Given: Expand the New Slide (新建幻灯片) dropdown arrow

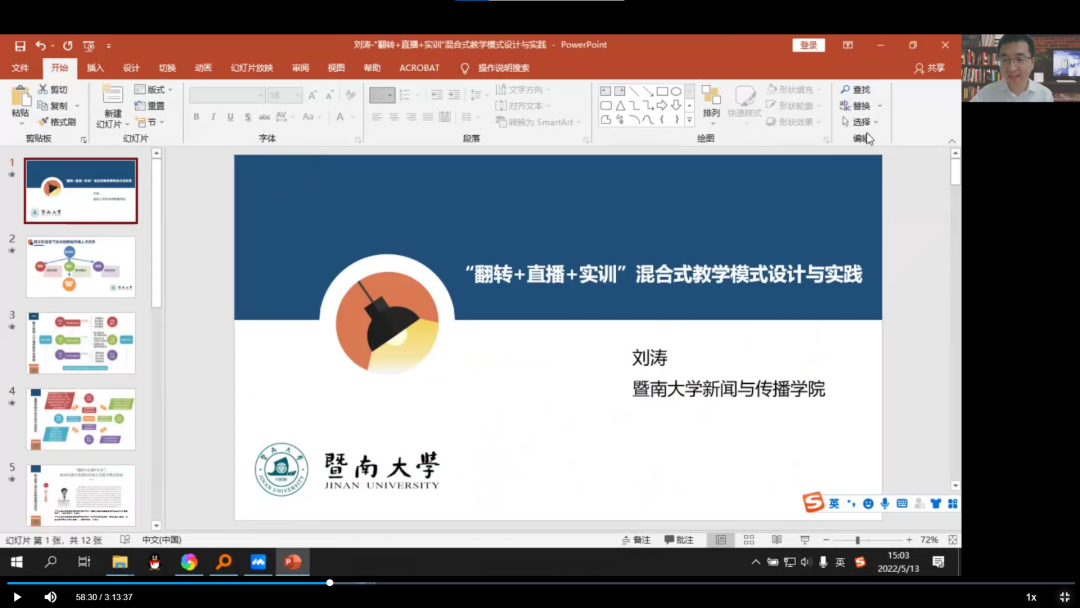Looking at the screenshot, I should pyautogui.click(x=109, y=125).
